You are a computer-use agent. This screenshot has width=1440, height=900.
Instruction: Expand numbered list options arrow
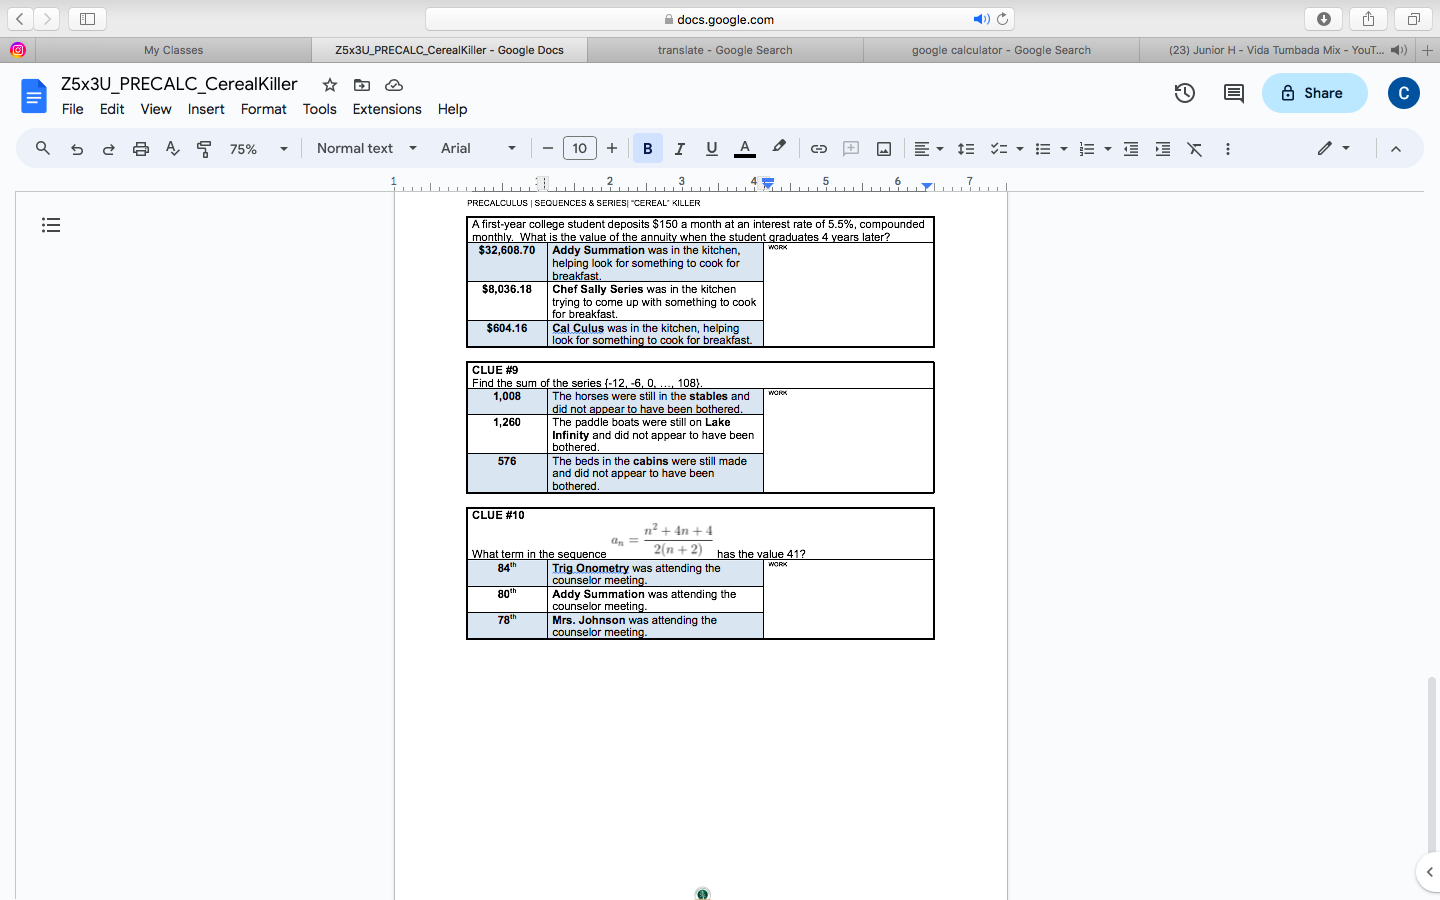coord(1108,149)
